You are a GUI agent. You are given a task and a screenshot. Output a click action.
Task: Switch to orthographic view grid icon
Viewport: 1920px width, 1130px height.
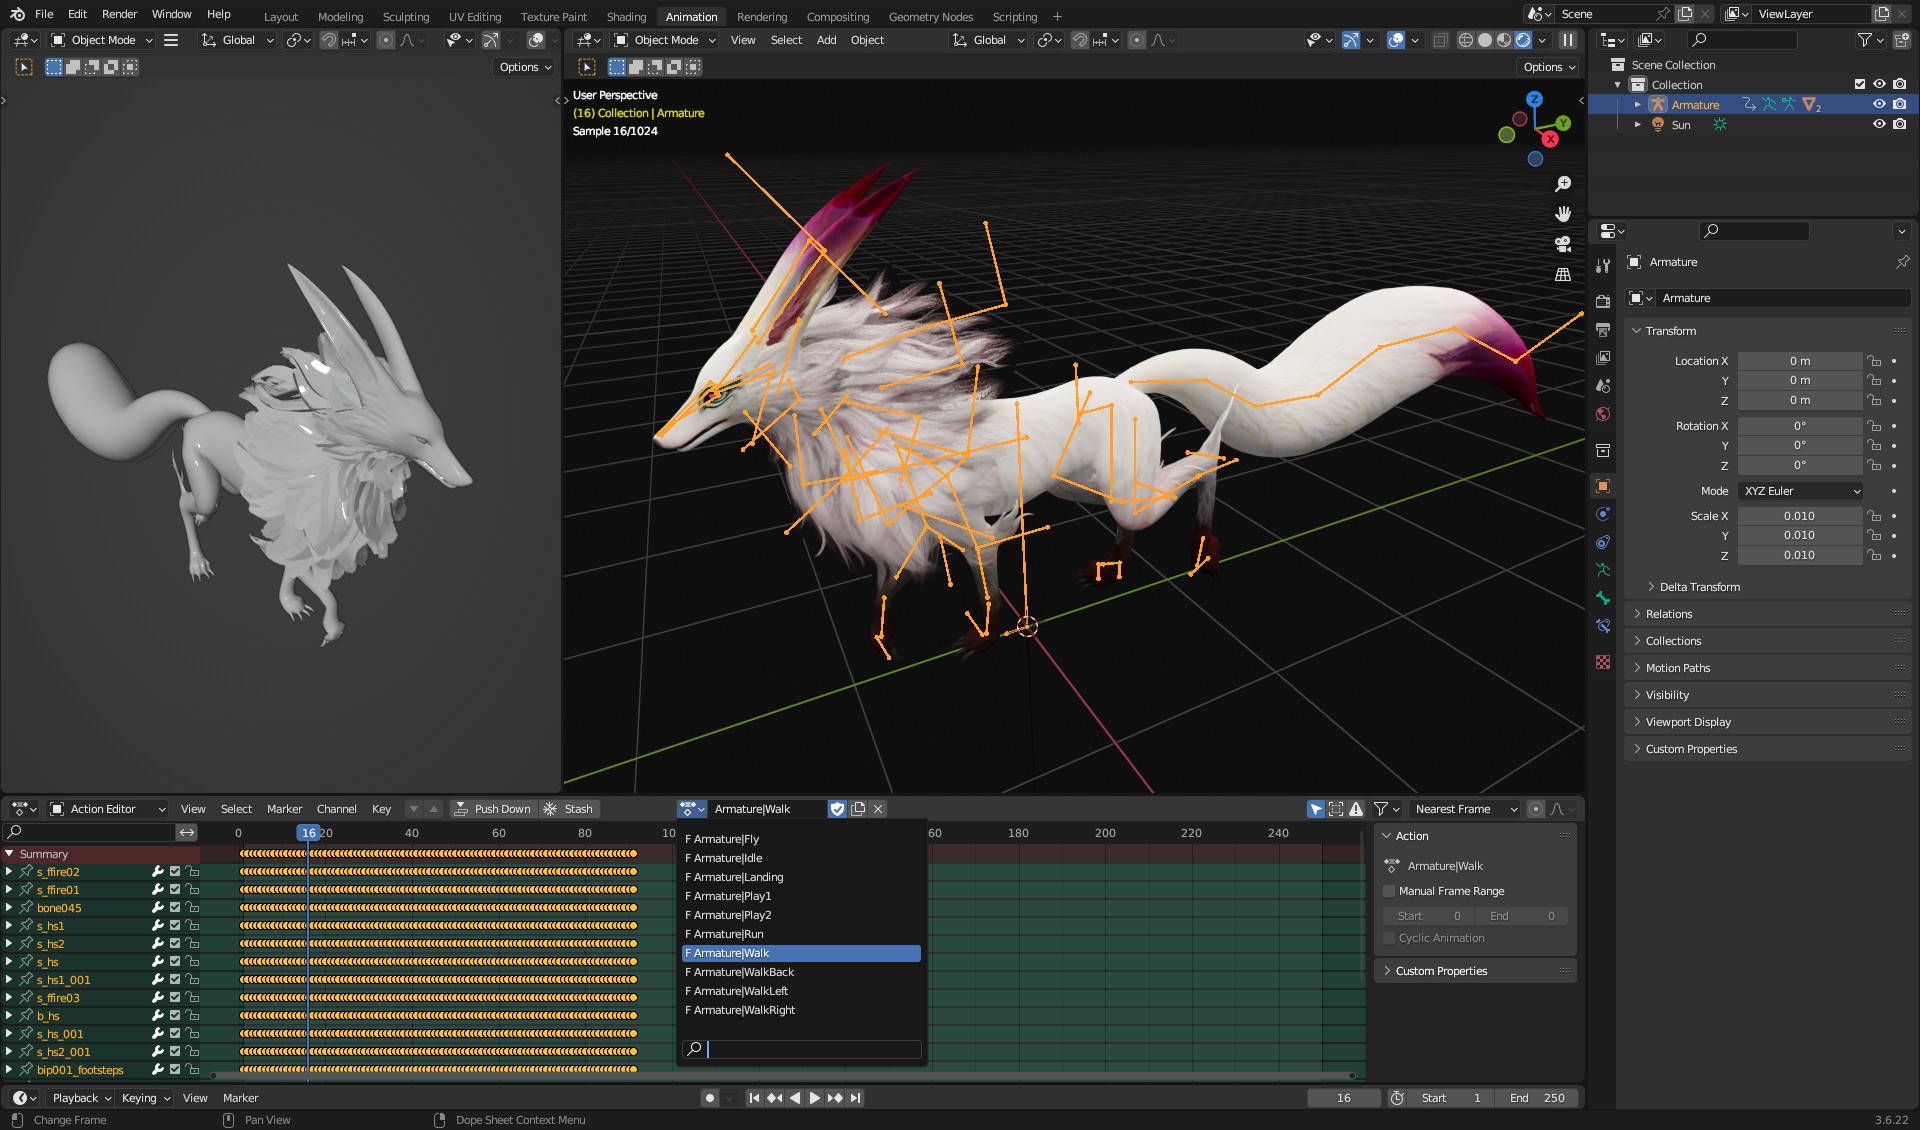tap(1563, 274)
